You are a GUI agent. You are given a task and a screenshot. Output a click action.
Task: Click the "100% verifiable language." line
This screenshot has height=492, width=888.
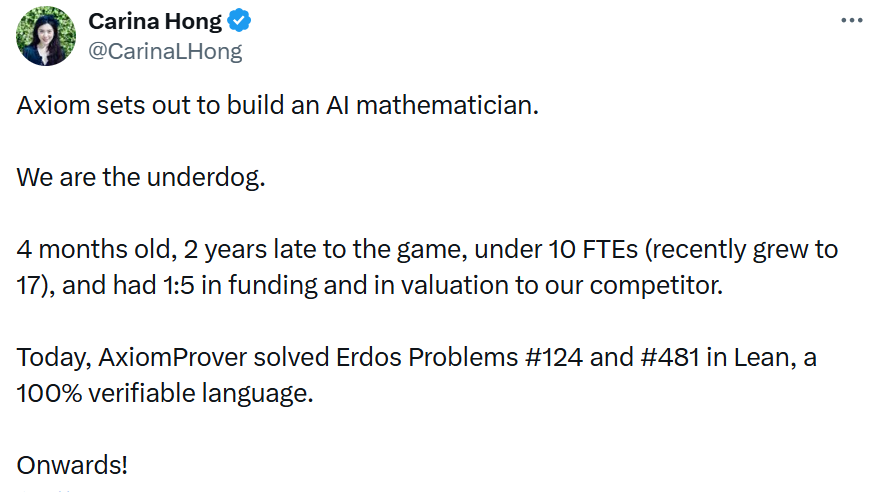[x=165, y=393]
